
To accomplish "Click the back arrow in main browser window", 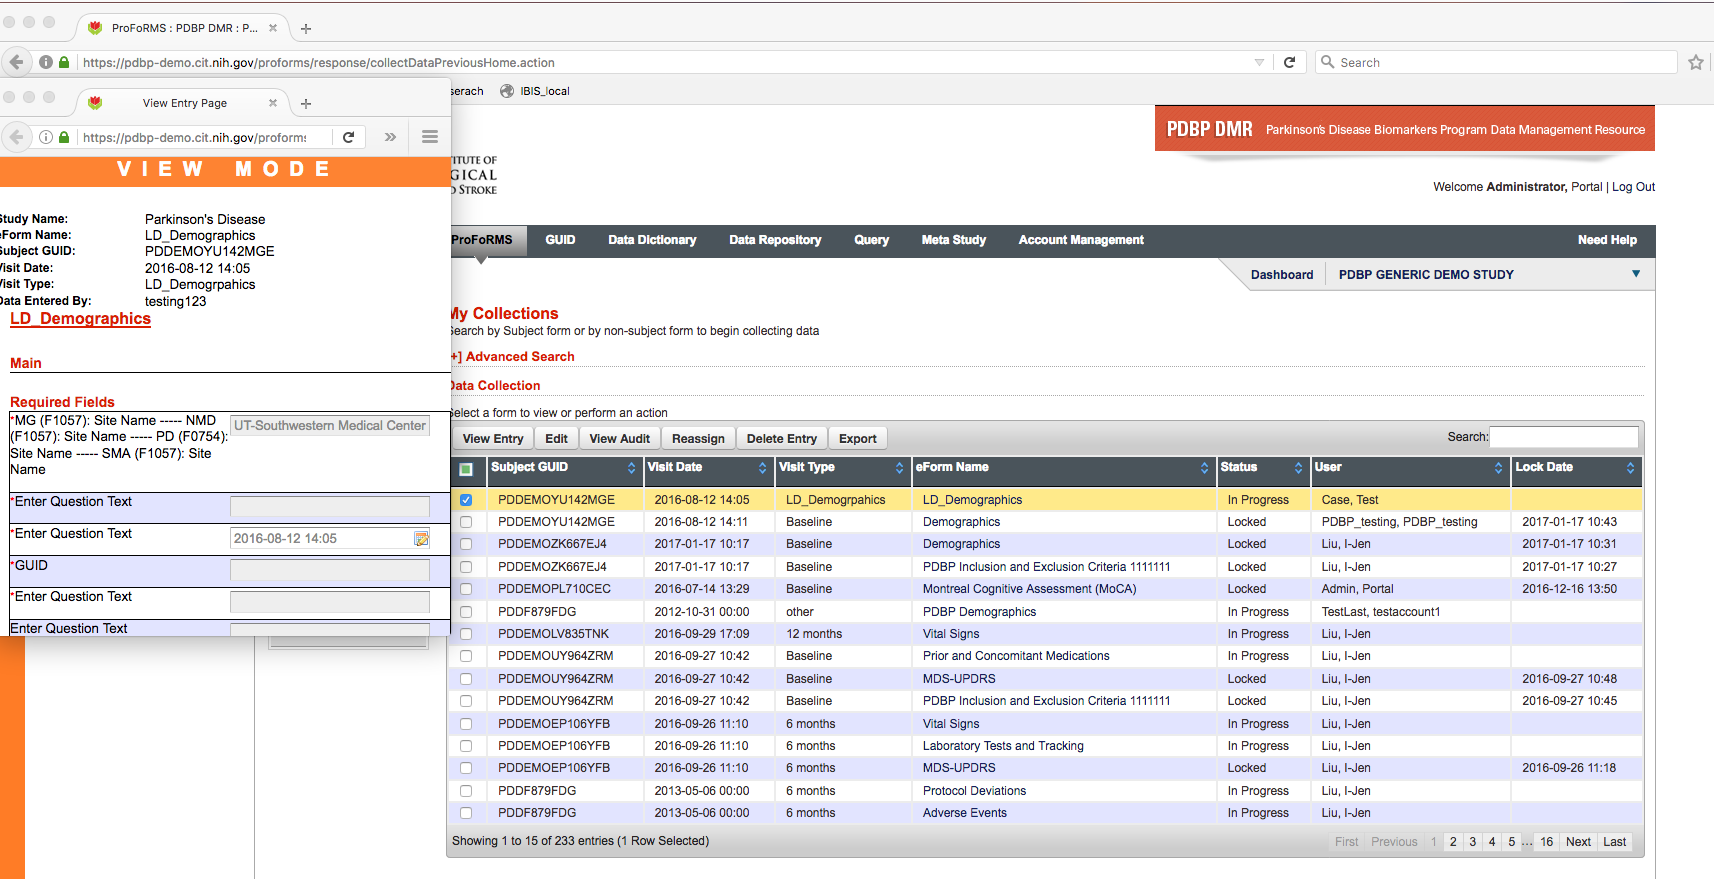I will [16, 62].
